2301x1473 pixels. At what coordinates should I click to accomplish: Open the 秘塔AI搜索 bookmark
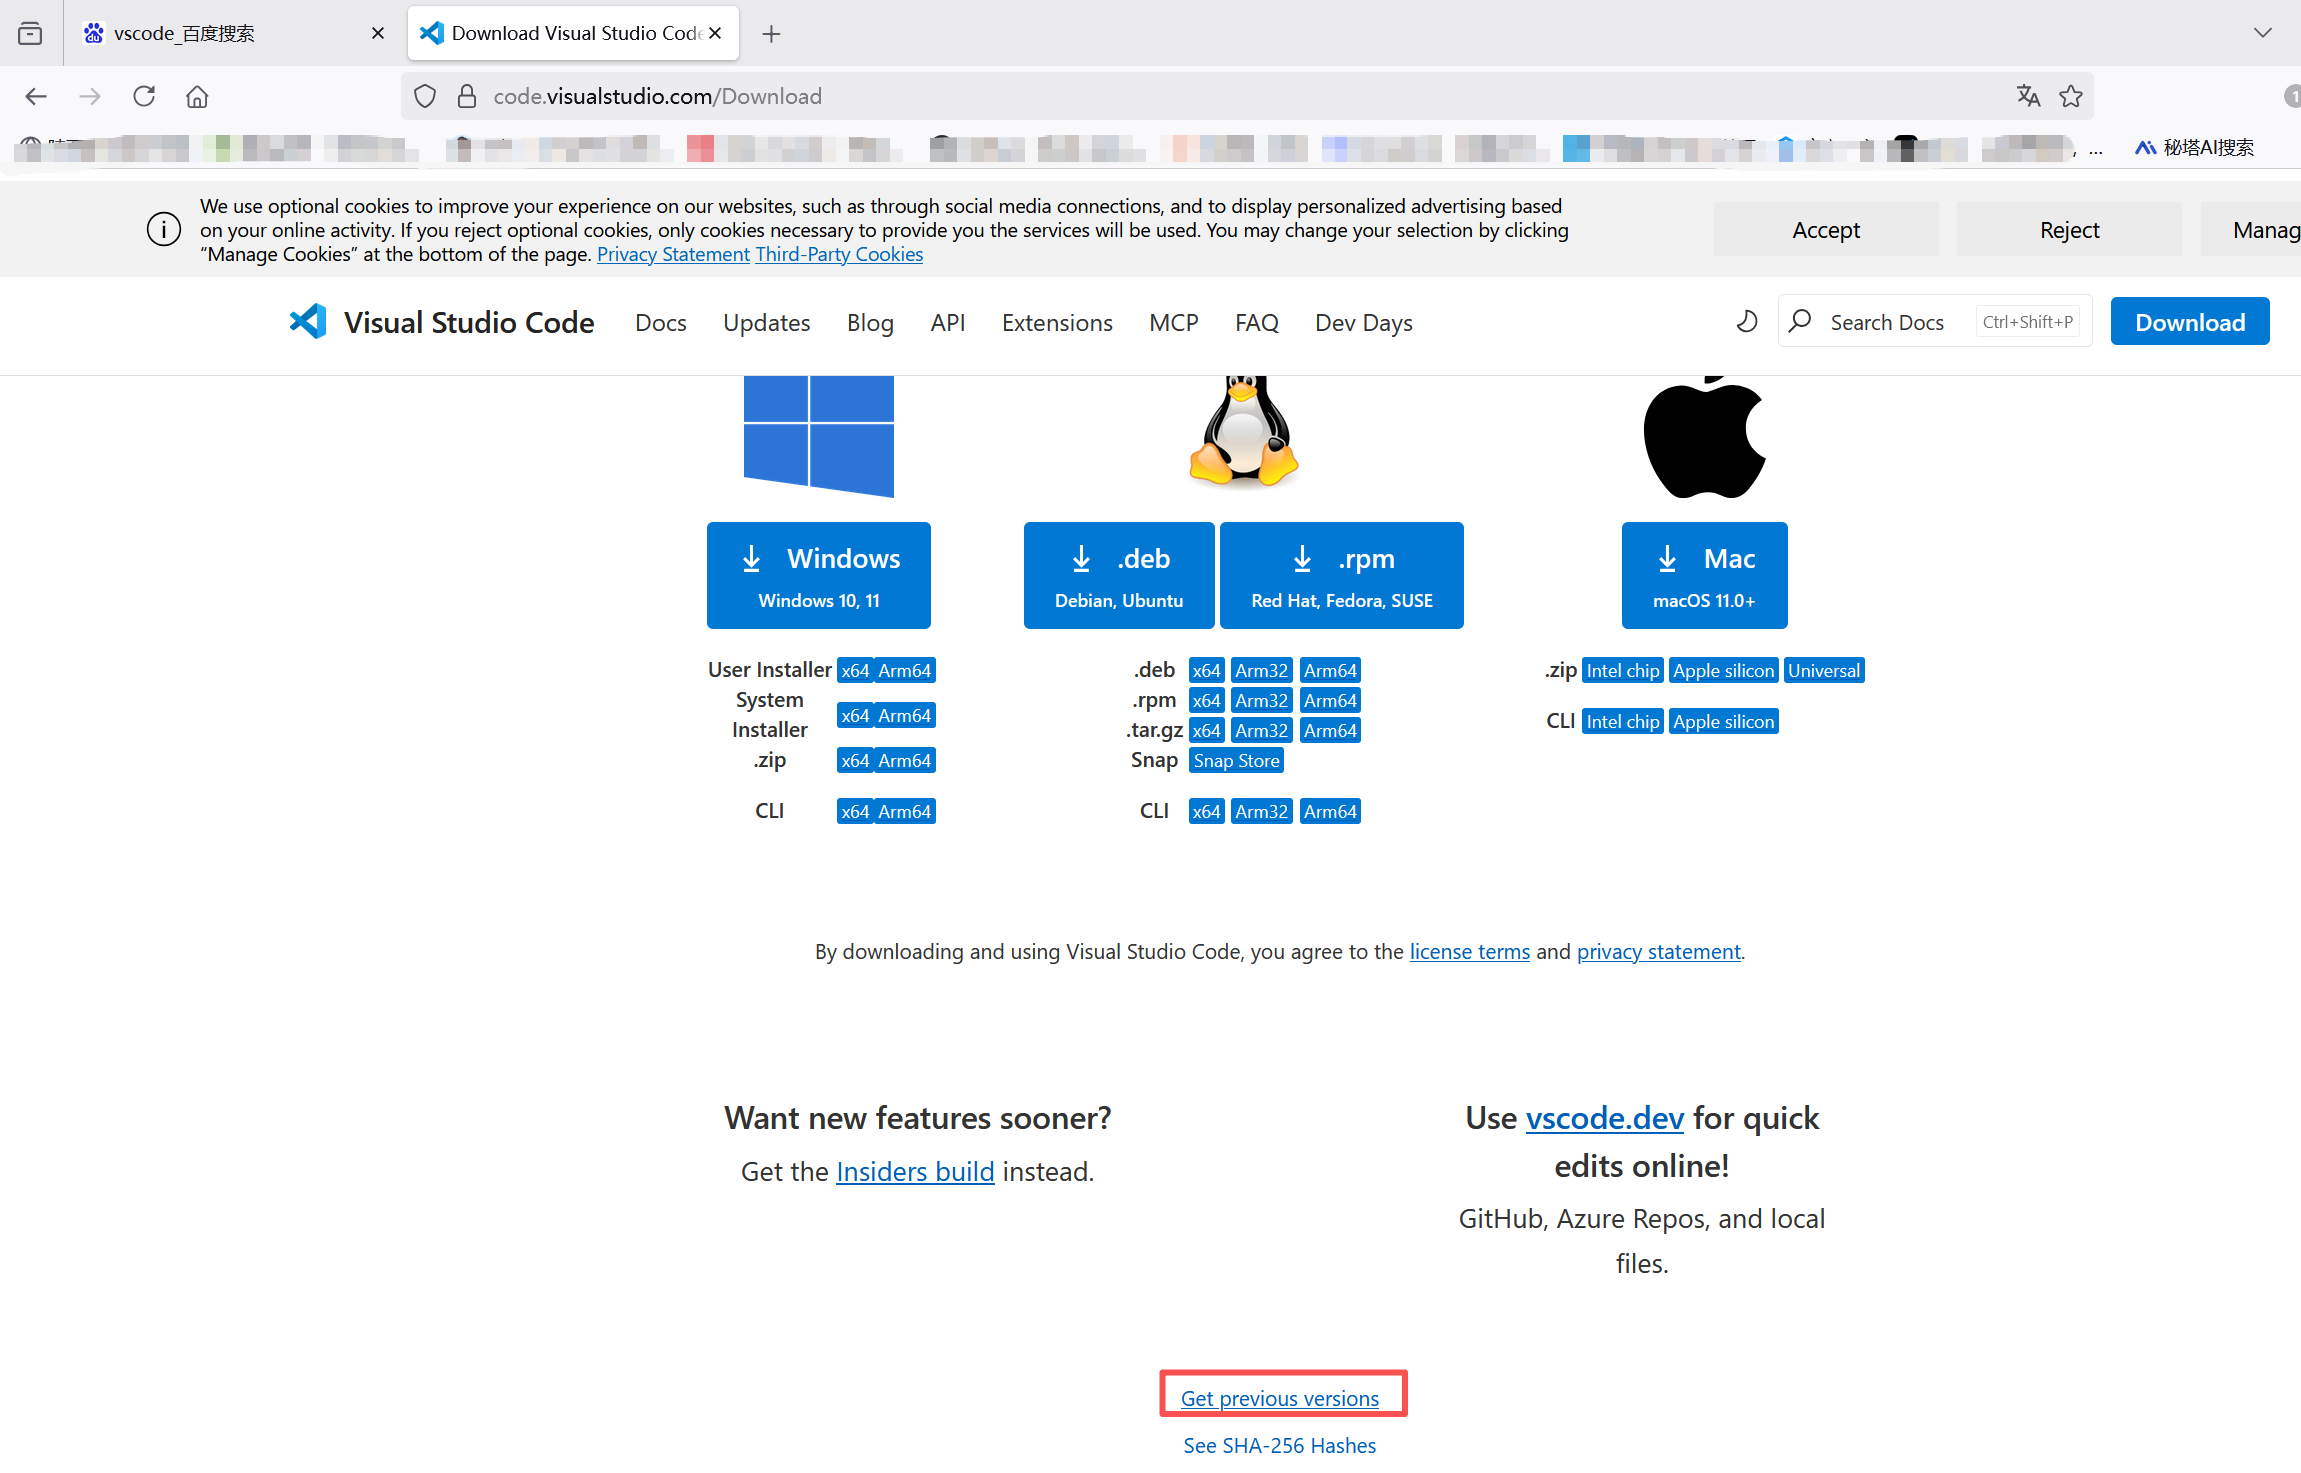click(2197, 147)
